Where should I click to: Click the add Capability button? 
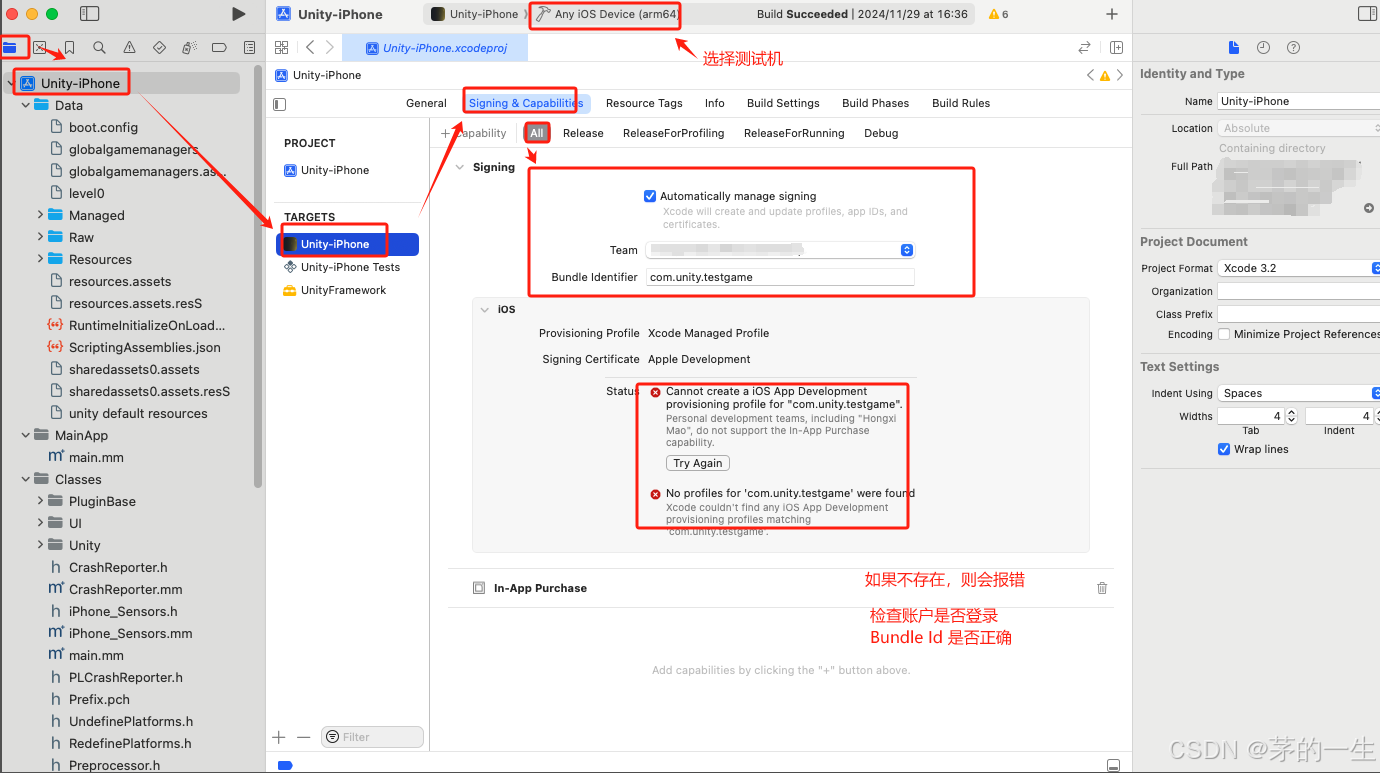tap(474, 133)
